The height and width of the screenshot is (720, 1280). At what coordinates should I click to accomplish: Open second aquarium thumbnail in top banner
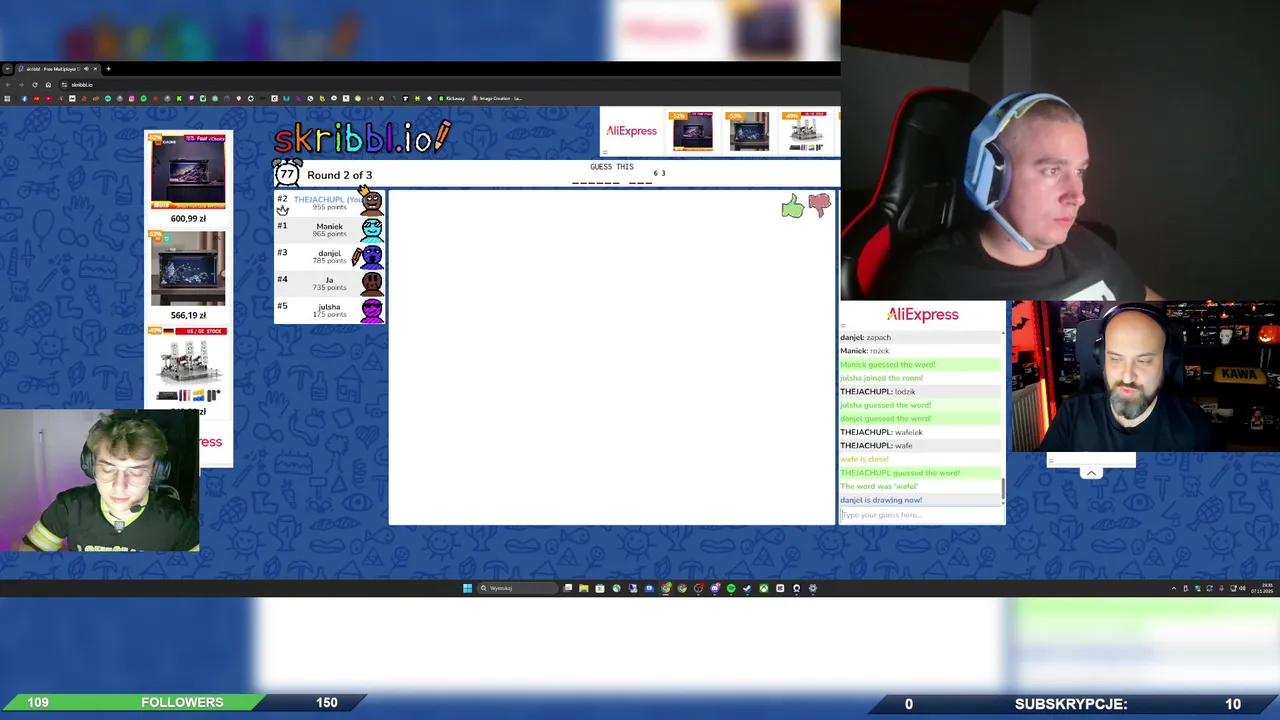[748, 131]
